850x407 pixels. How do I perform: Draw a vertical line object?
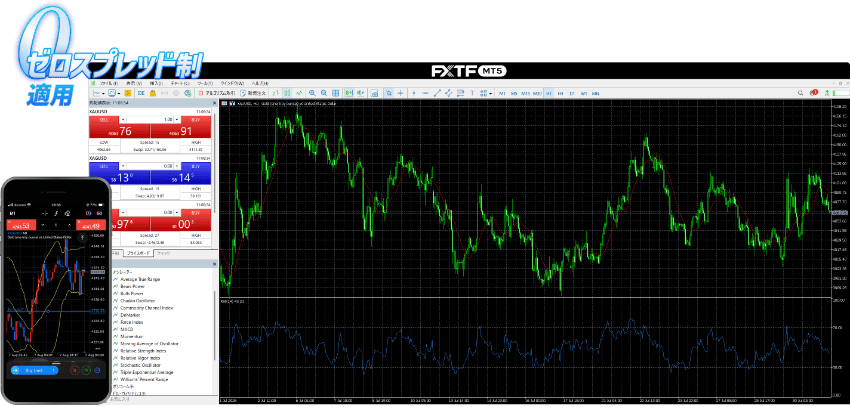pyautogui.click(x=414, y=93)
